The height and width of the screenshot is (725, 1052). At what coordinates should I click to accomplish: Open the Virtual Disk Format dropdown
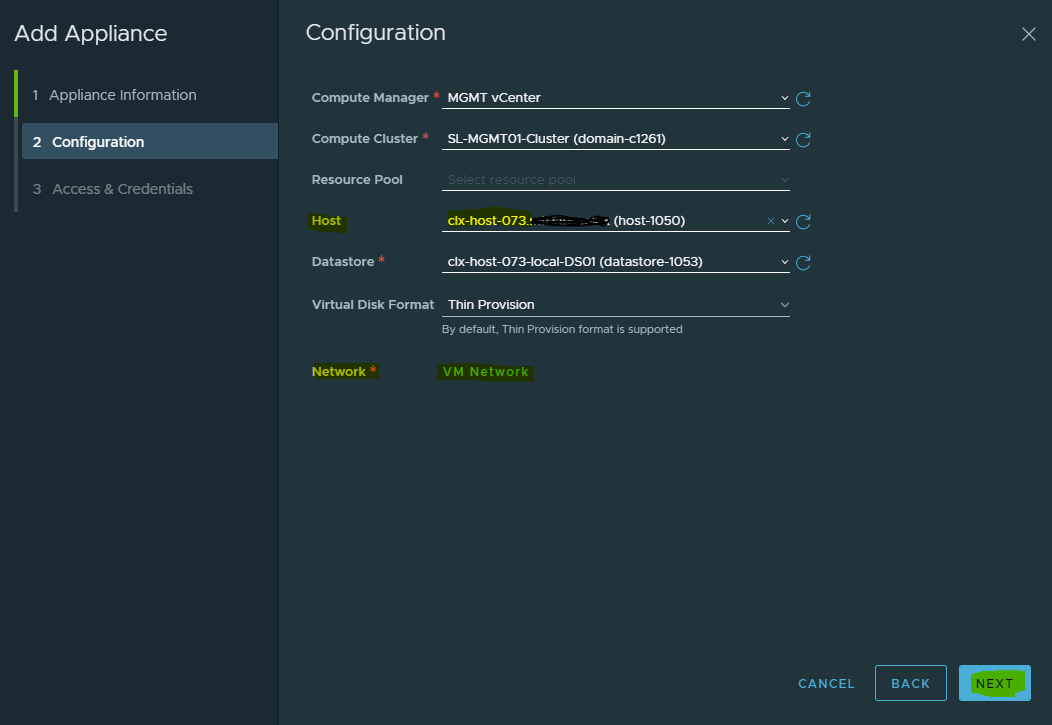coord(615,304)
